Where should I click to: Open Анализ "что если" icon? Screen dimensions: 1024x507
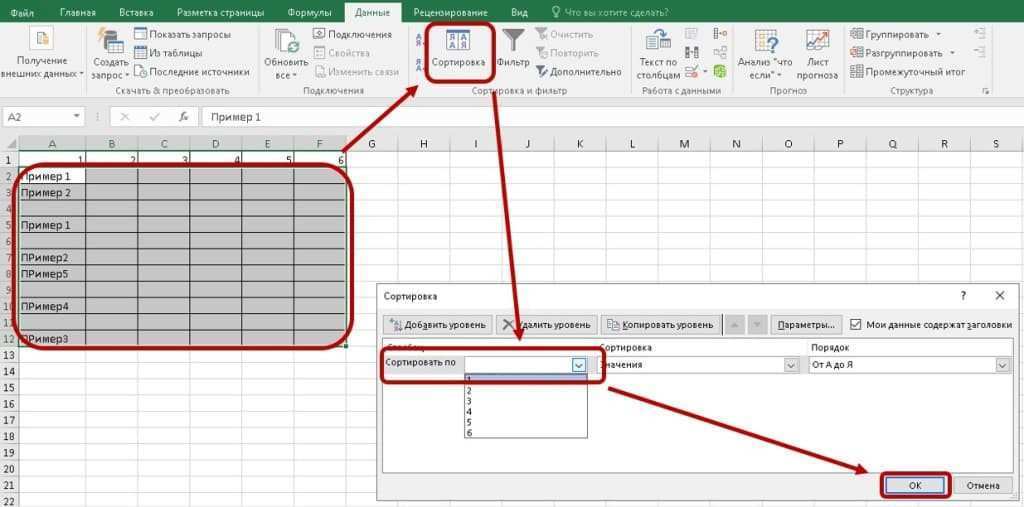(767, 42)
